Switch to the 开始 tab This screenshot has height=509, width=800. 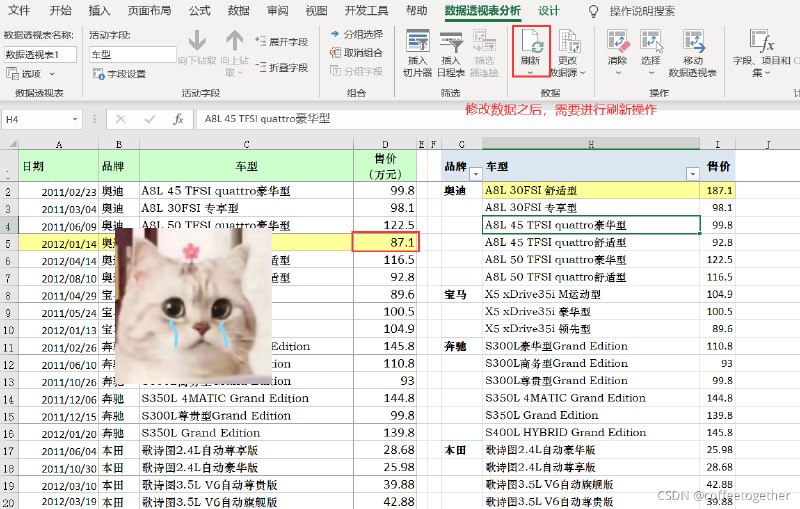(61, 11)
